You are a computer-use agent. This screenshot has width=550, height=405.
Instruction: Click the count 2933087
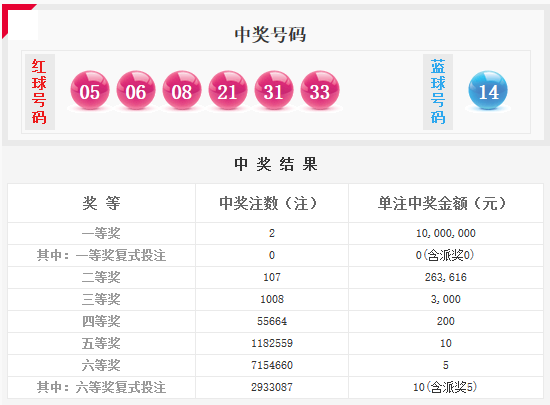click(272, 387)
